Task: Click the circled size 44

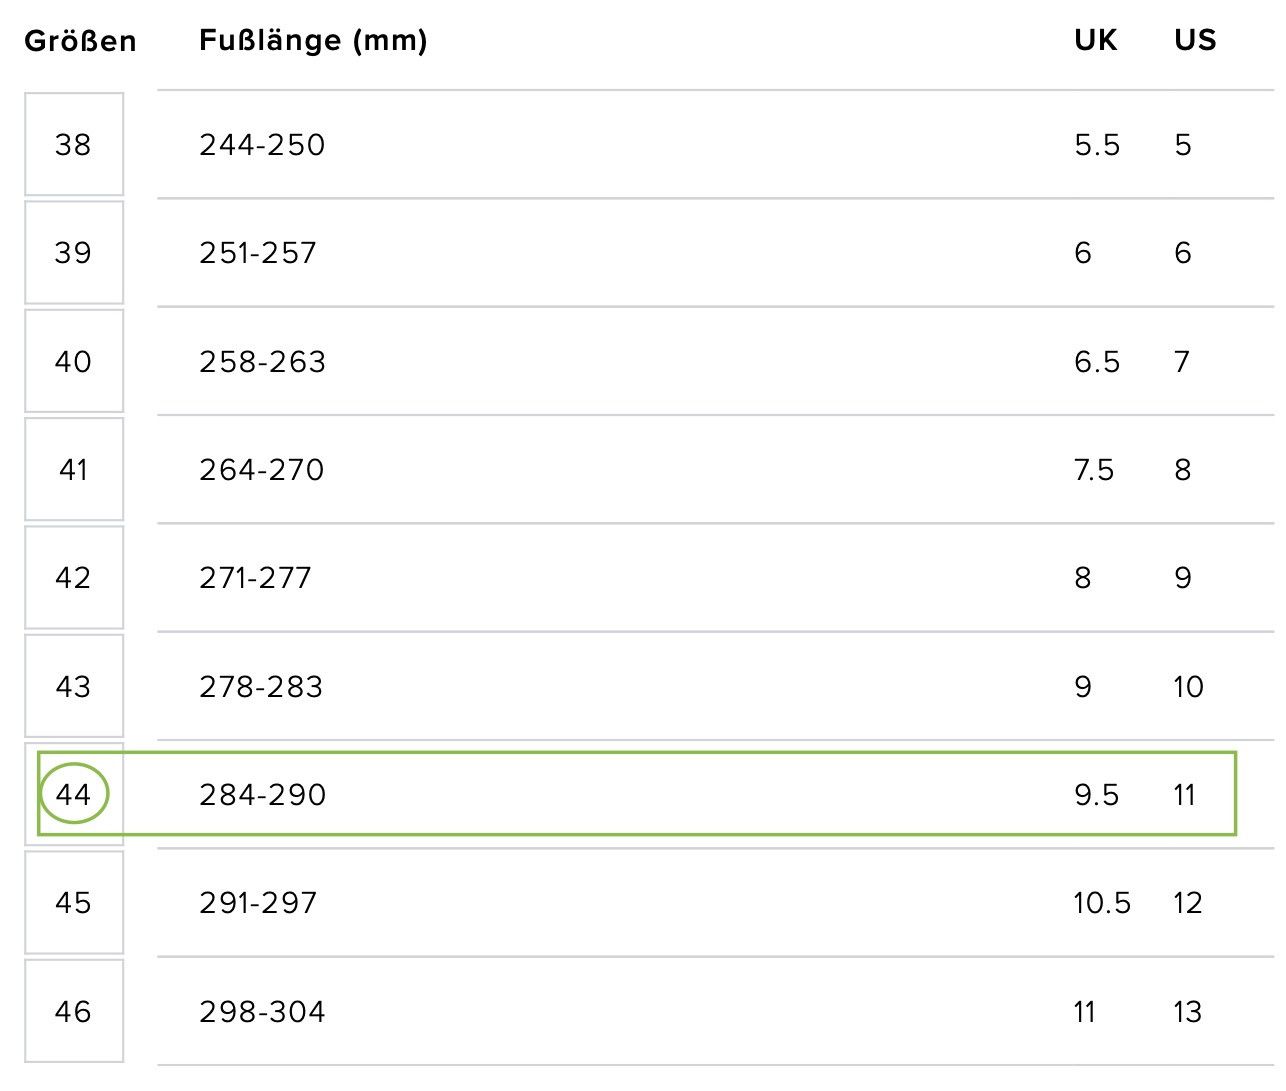Action: [74, 794]
